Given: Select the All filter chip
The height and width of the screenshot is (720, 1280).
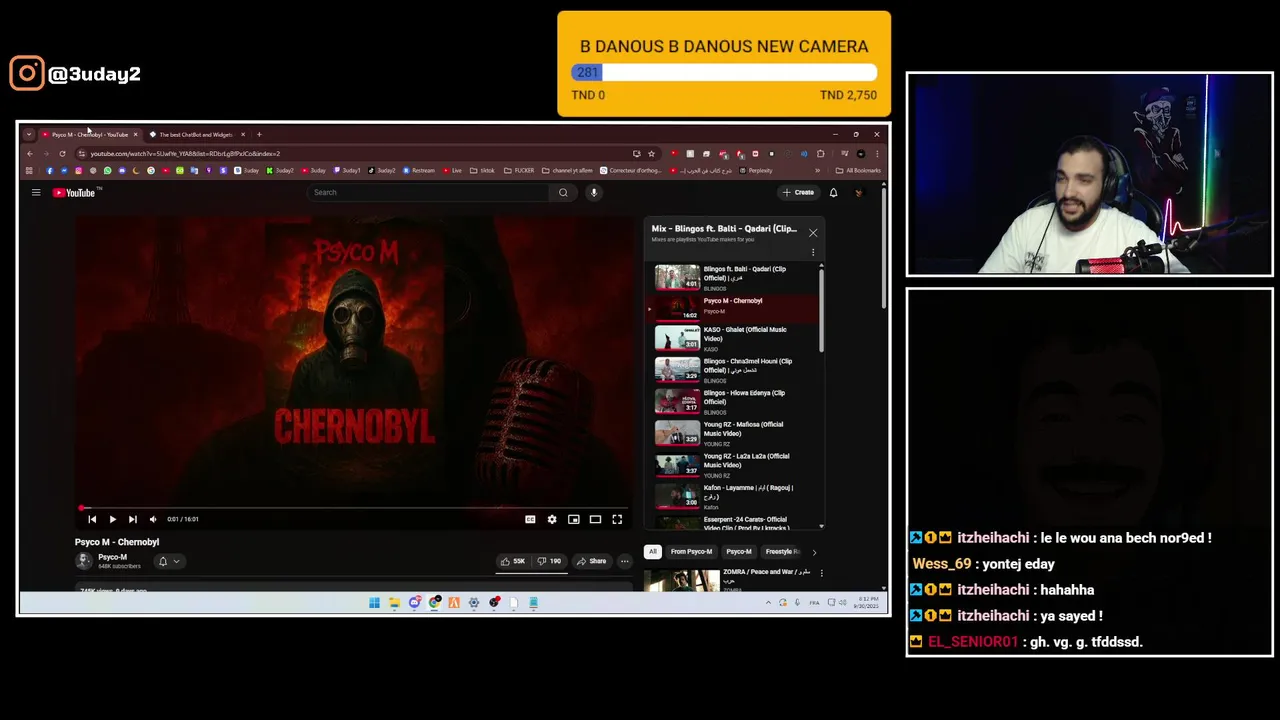Looking at the screenshot, I should click(x=653, y=552).
